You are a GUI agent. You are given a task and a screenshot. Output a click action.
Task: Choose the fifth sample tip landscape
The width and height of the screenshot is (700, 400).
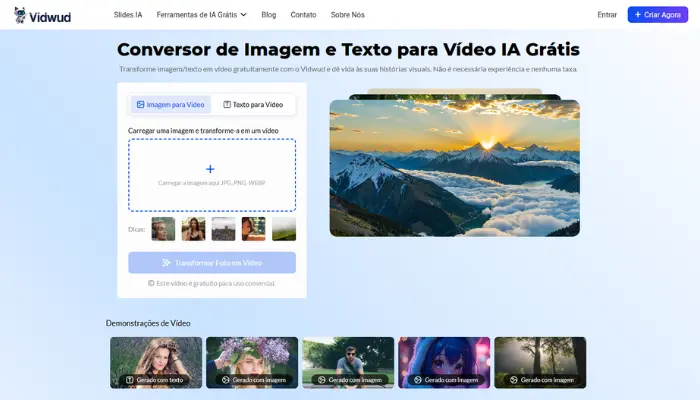pos(284,229)
